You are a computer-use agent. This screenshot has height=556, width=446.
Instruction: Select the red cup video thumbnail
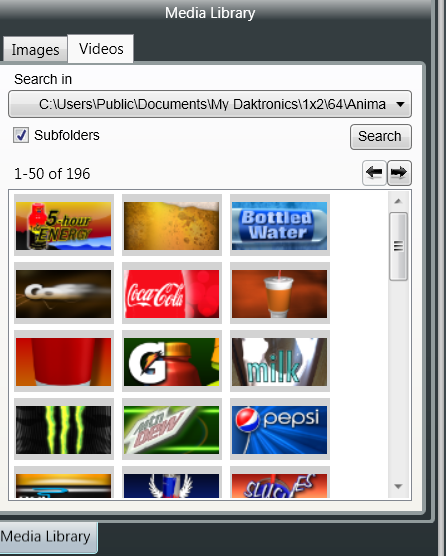coord(64,362)
